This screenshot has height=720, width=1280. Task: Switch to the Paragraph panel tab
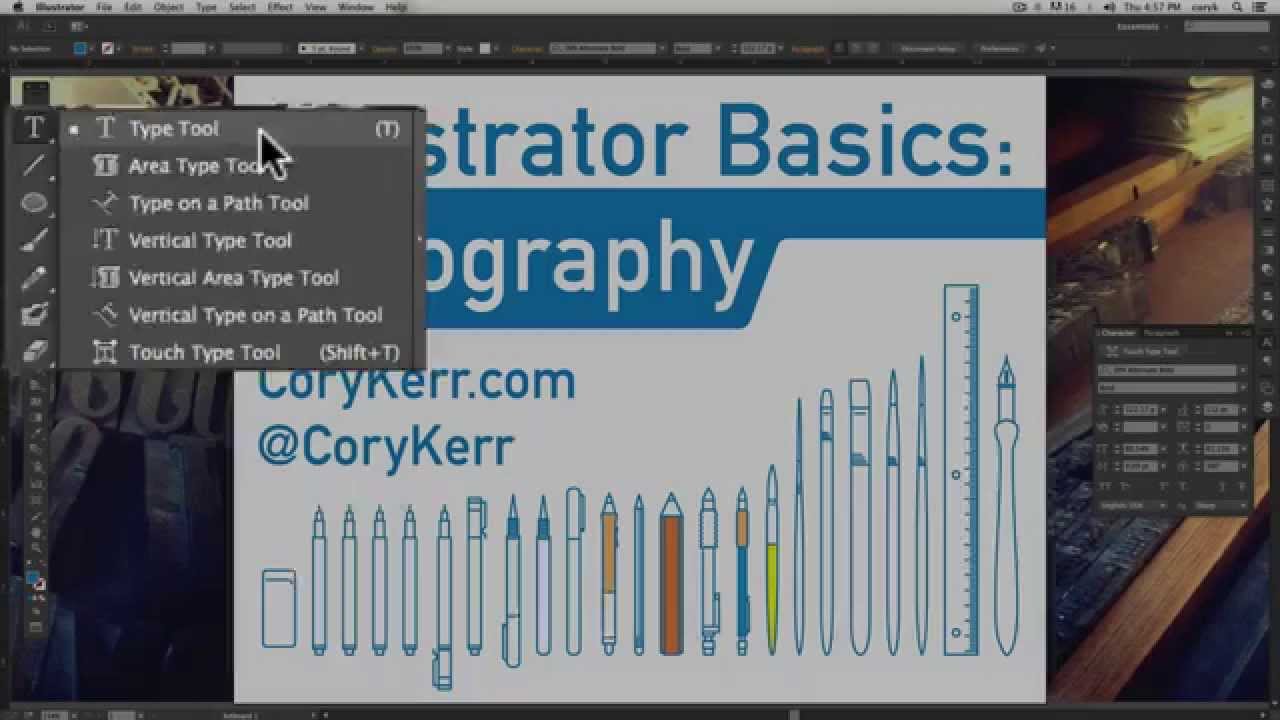click(1162, 333)
